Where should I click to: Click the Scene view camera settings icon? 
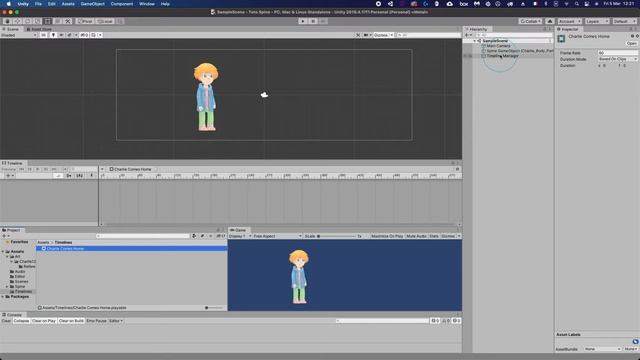tap(366, 35)
